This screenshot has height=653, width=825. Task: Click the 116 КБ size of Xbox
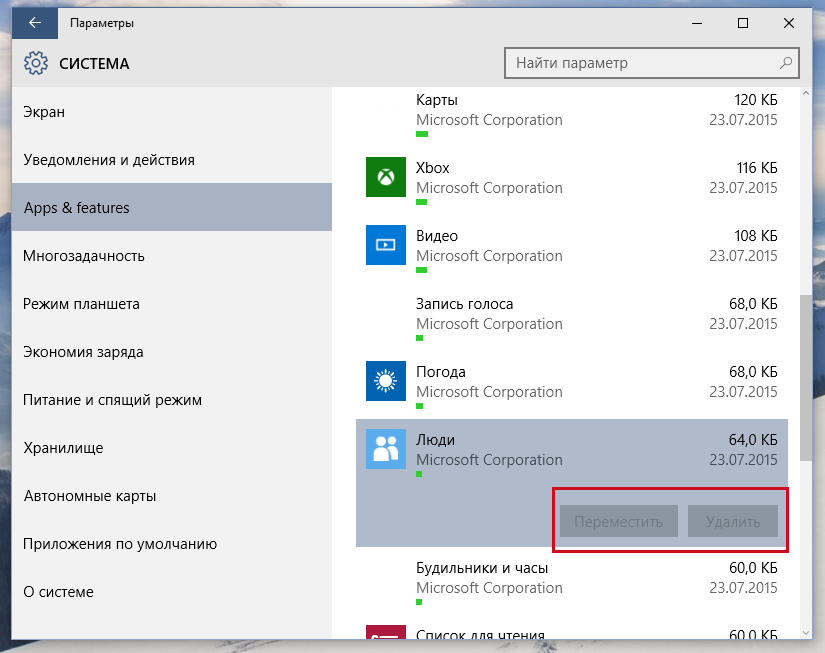757,168
